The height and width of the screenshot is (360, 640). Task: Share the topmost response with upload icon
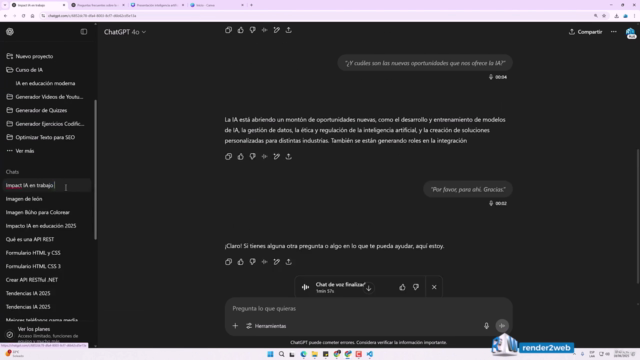(x=289, y=30)
